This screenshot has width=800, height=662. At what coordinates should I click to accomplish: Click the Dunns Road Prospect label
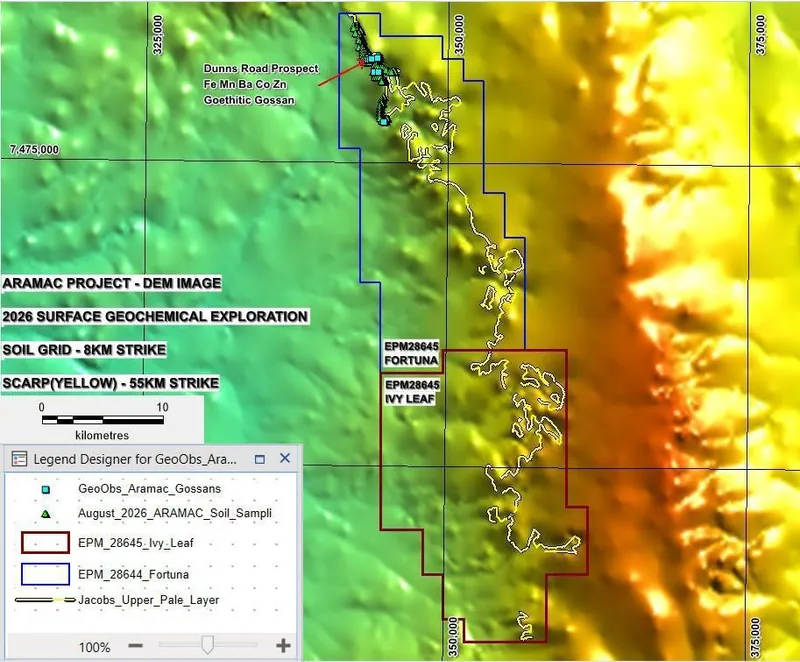point(261,68)
